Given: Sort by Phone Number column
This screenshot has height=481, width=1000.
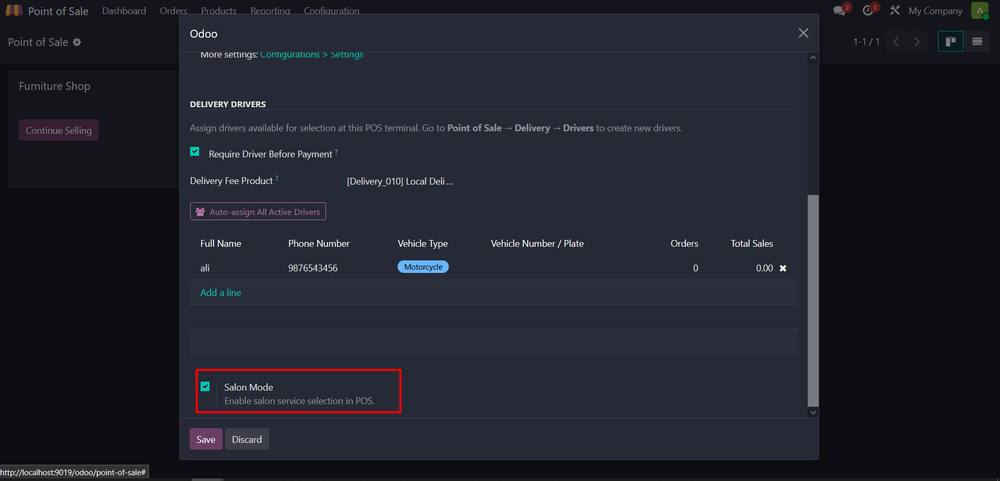Looking at the screenshot, I should point(319,244).
